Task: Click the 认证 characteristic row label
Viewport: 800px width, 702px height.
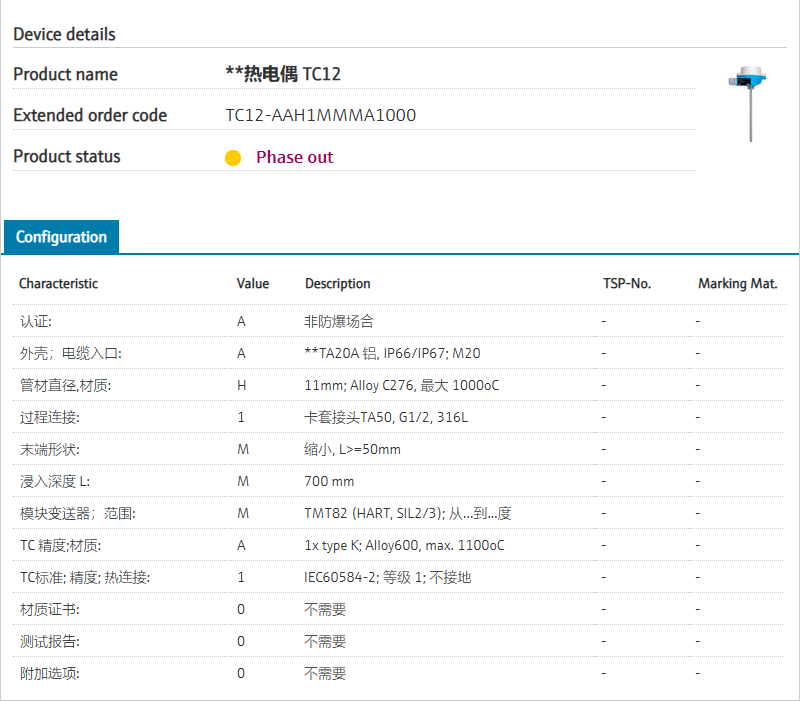Action: 35,321
